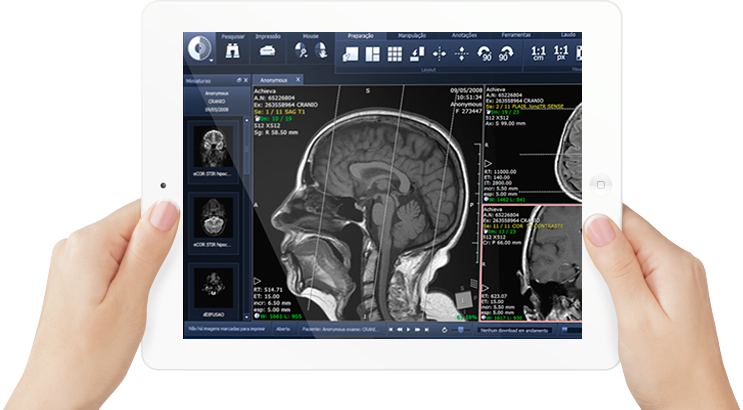
Task: Click 'Se: 1 / 11 SAG T1' overlay text
Action: tap(280, 111)
